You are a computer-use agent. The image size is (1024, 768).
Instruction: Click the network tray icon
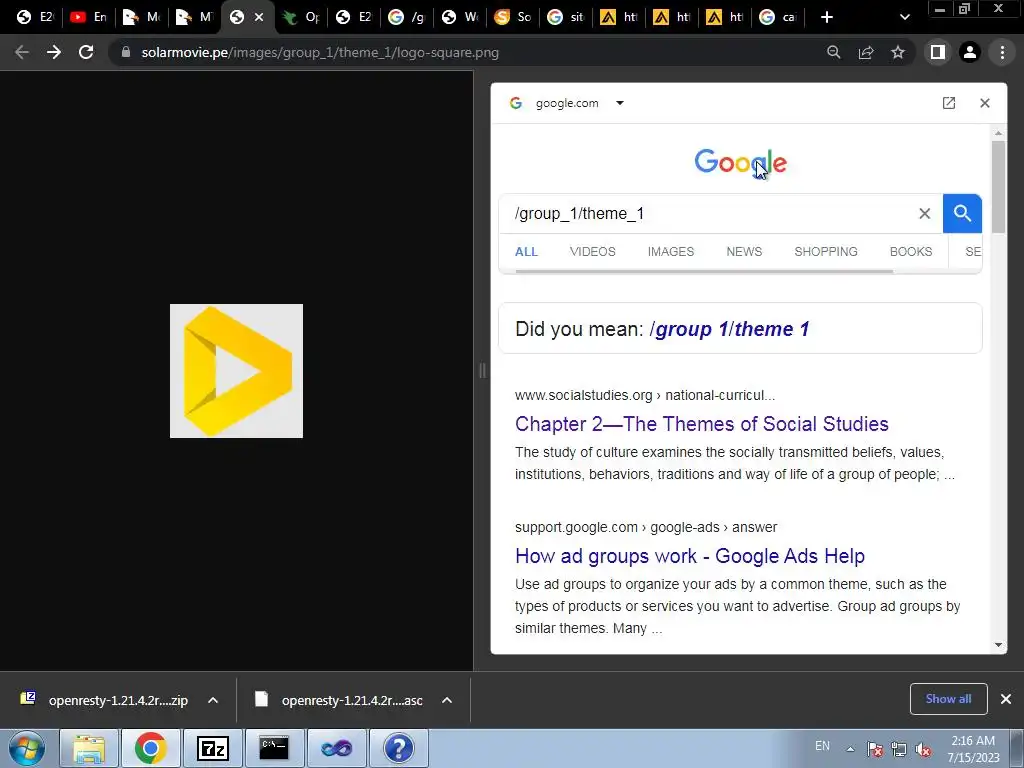(x=899, y=749)
